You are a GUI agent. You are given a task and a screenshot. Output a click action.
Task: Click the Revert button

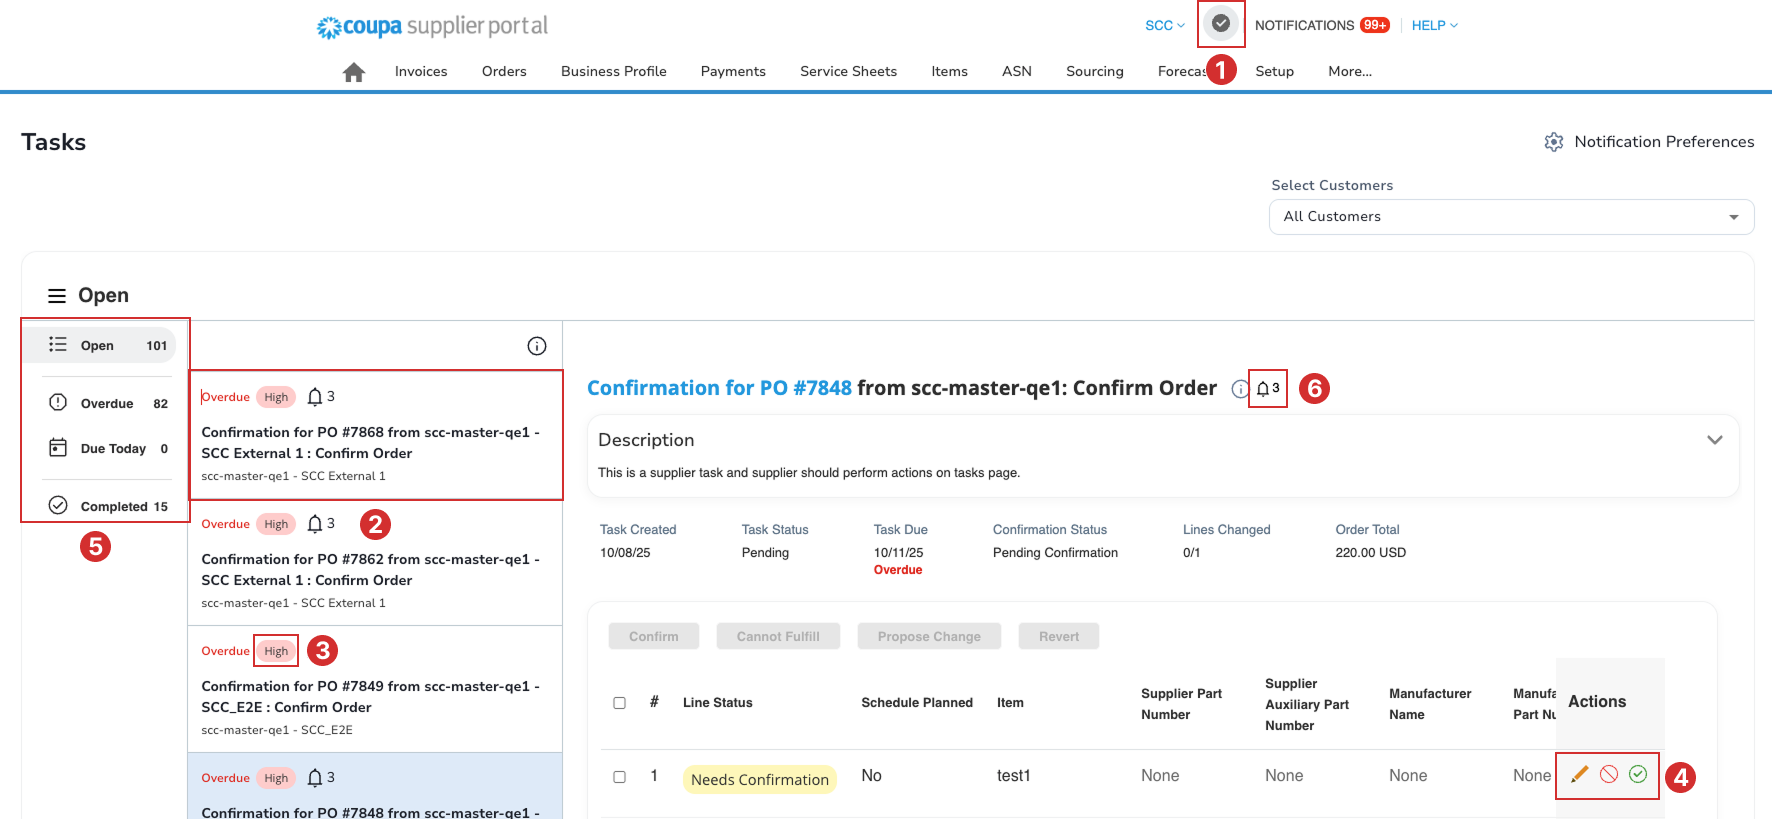pos(1059,637)
